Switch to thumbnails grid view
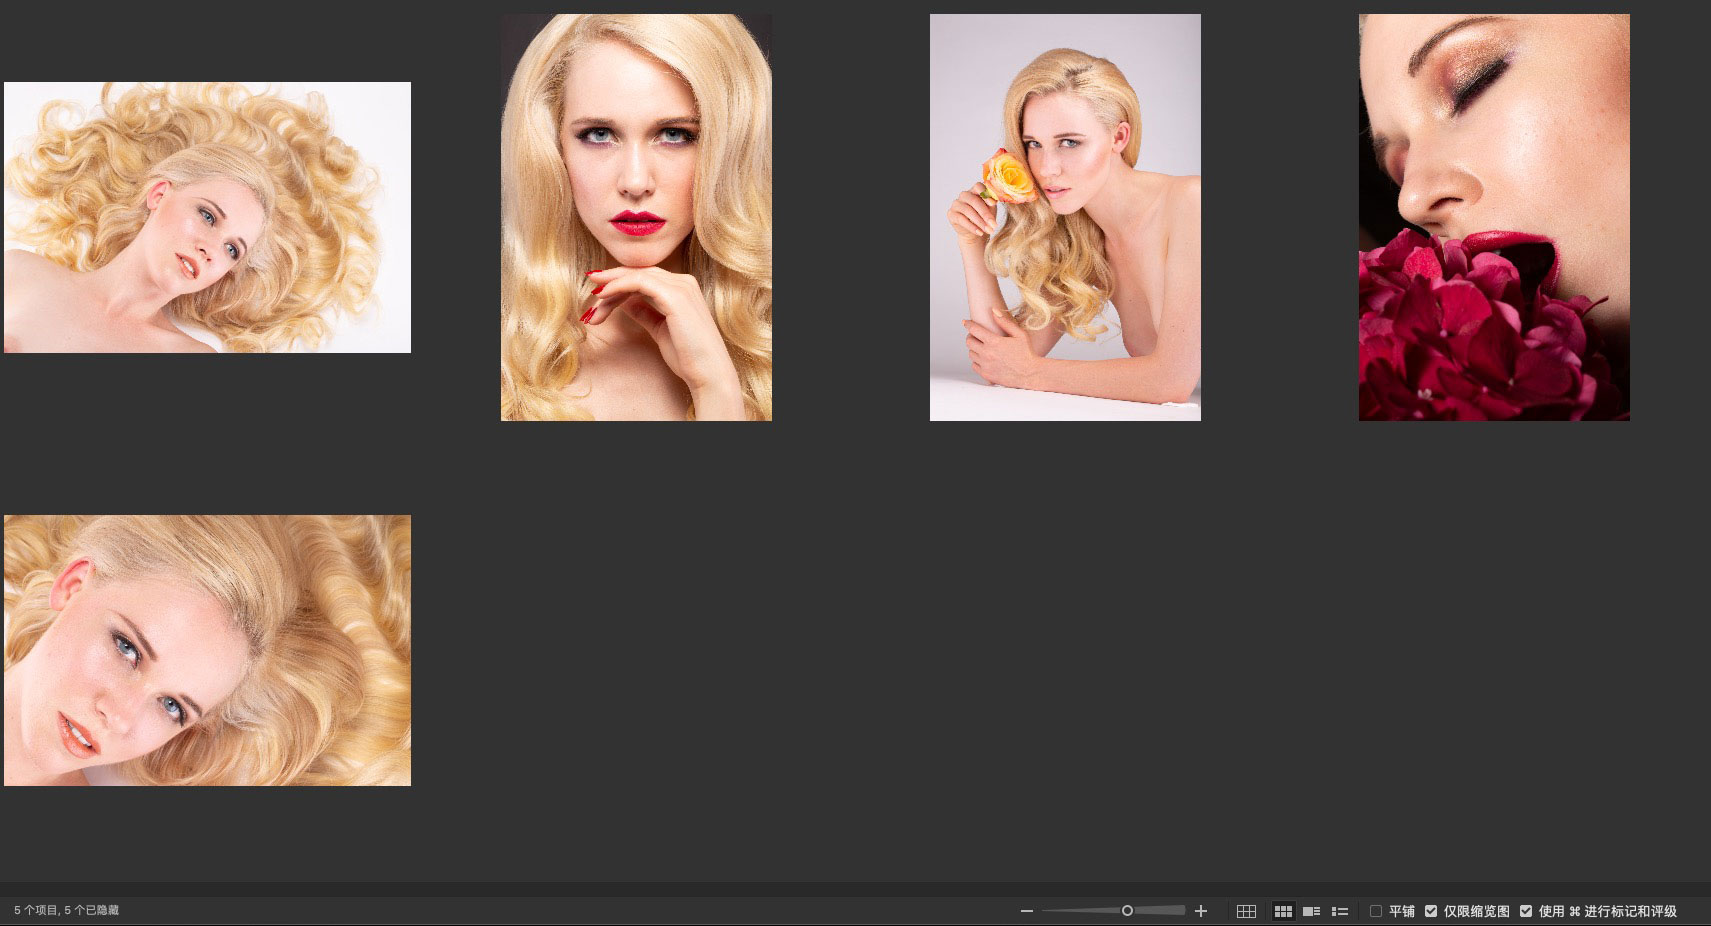 tap(1283, 911)
